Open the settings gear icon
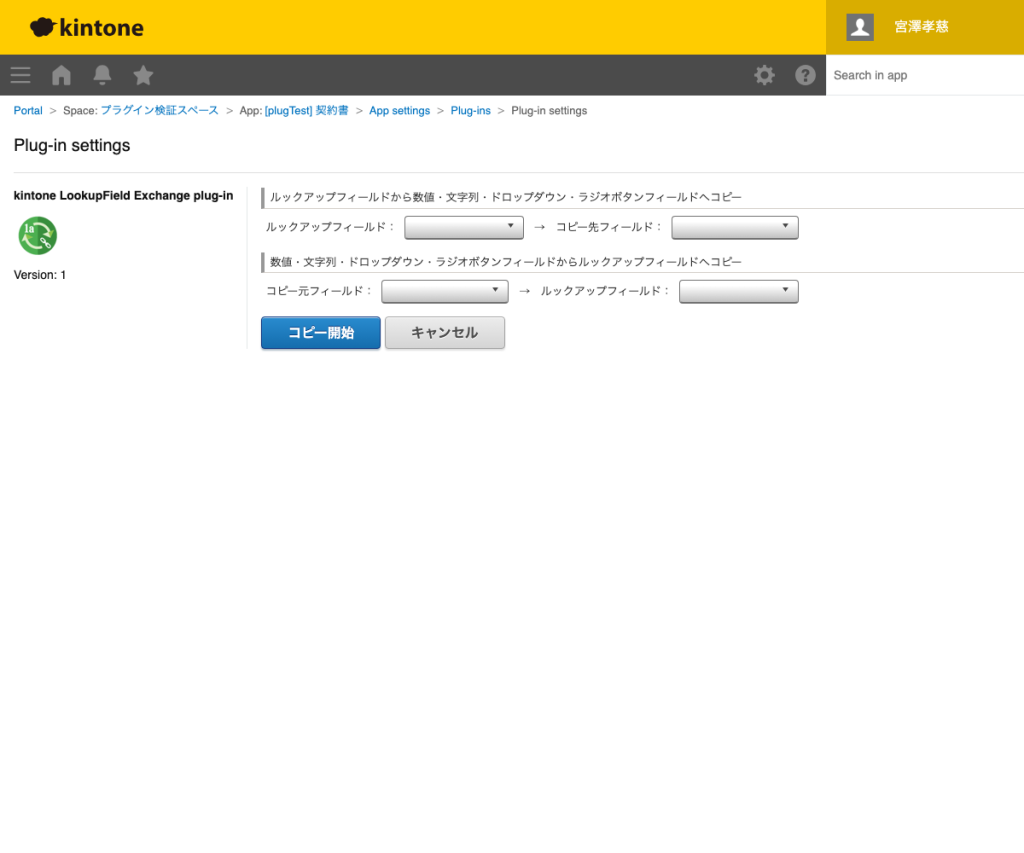 (764, 75)
